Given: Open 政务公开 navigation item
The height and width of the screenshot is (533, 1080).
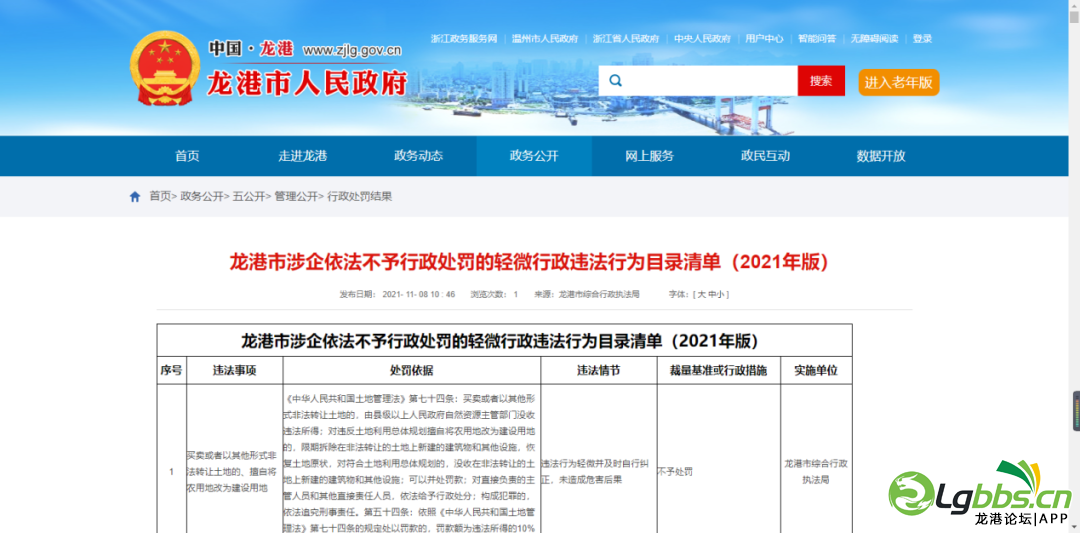Looking at the screenshot, I should point(534,156).
